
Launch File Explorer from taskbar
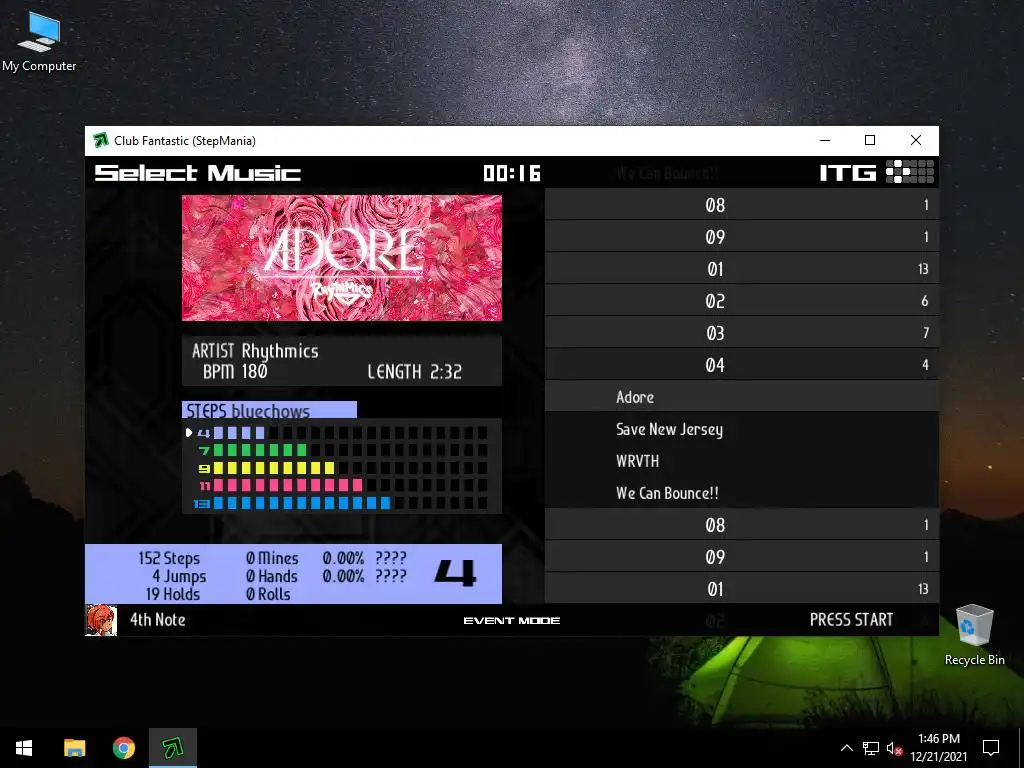tap(74, 748)
